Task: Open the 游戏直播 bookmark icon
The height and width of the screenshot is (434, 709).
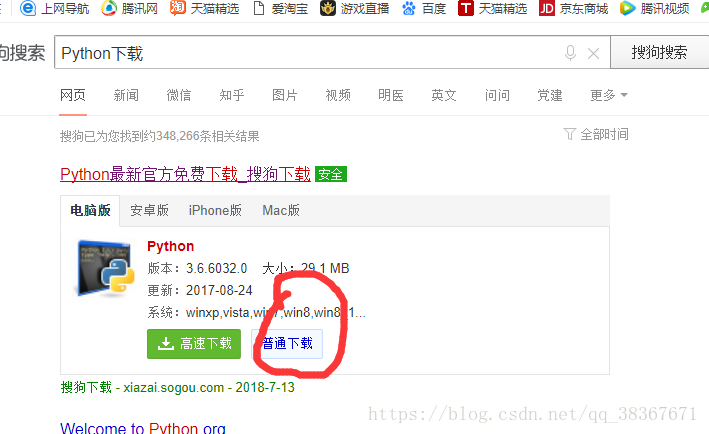Action: point(328,8)
